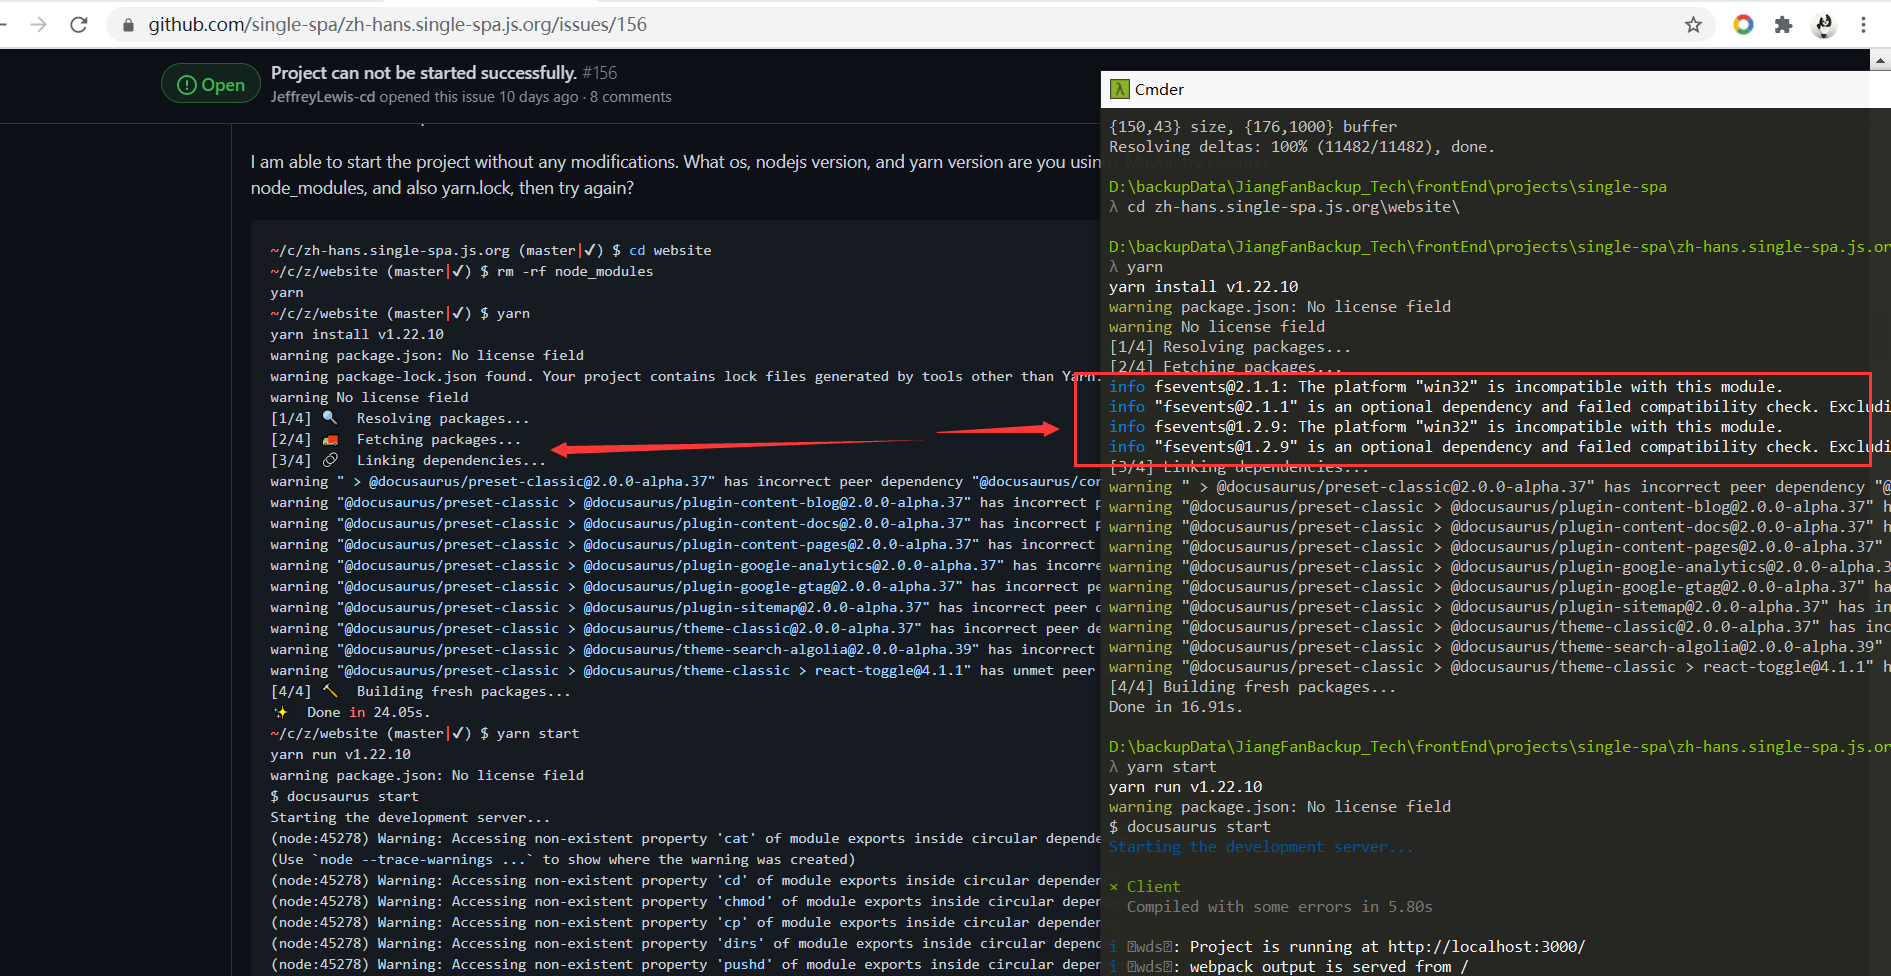This screenshot has height=976, width=1891.
Task: Click the node --trace-warnings hint line
Action: coord(563,859)
